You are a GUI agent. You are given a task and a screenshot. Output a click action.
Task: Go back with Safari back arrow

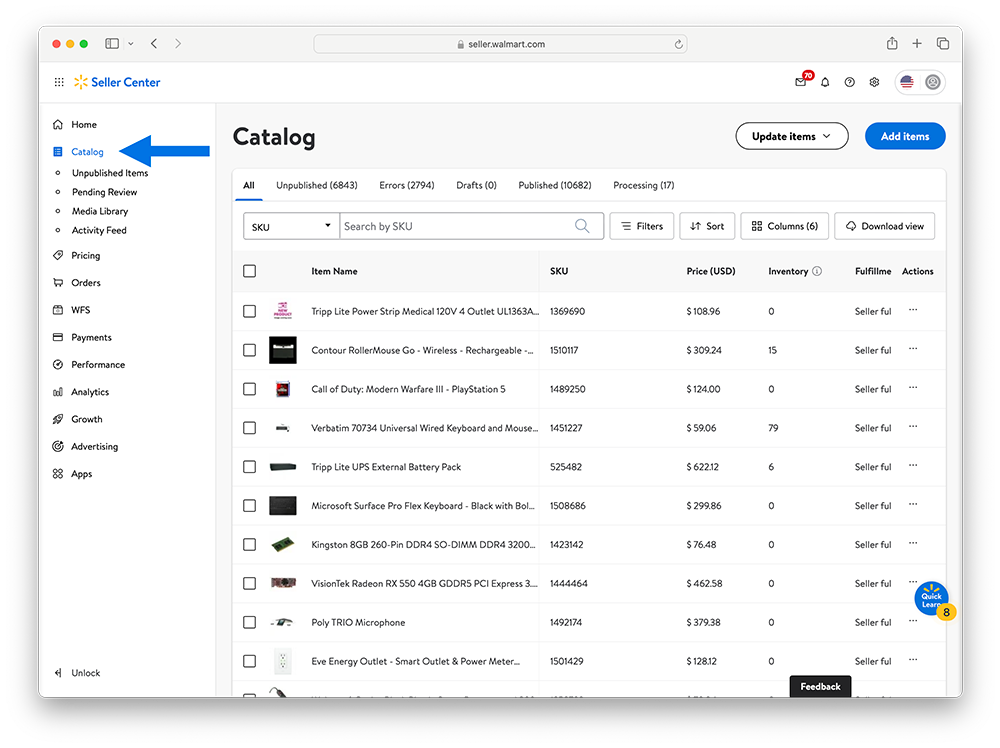pyautogui.click(x=154, y=43)
